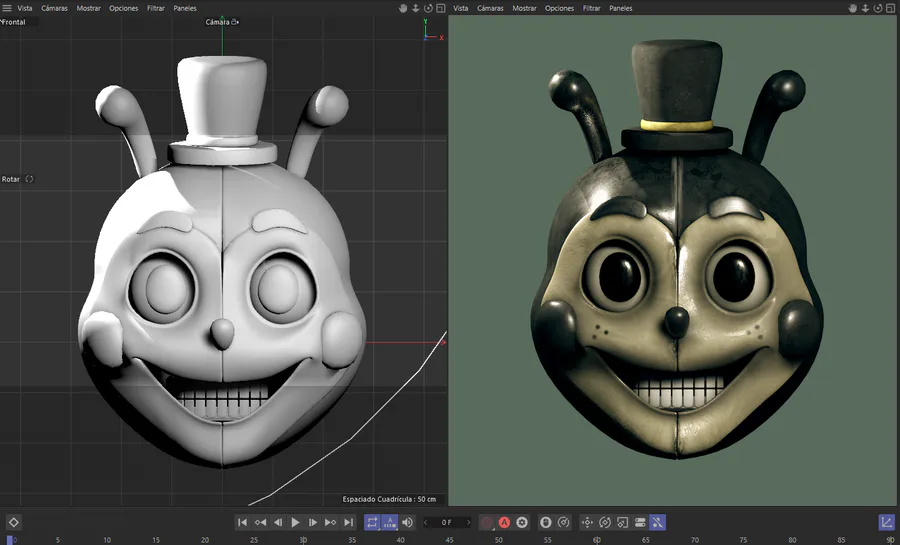This screenshot has width=900, height=545.
Task: Open keyframe selection settings gear
Action: point(522,522)
